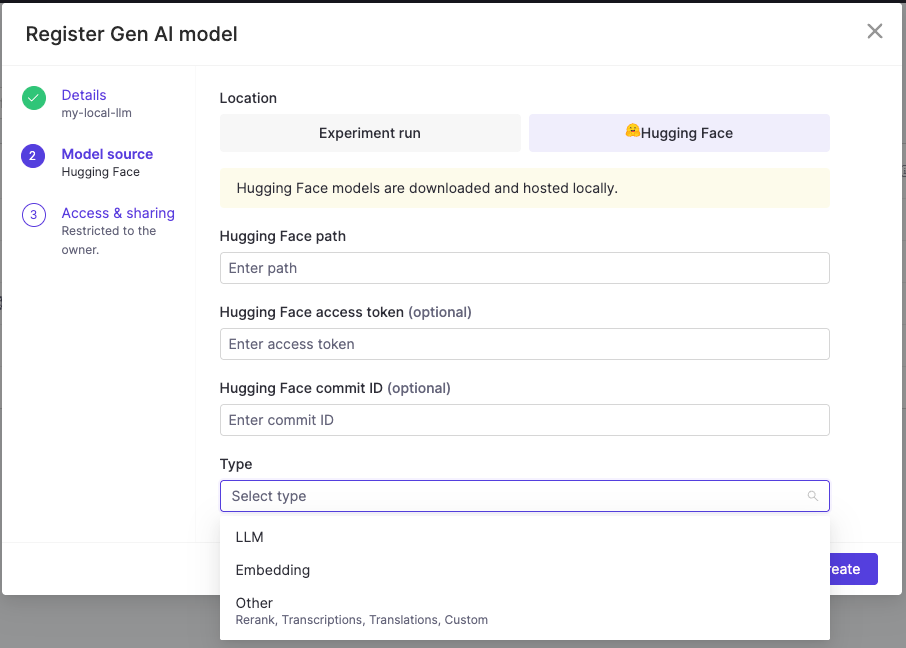Open the Model source step
The height and width of the screenshot is (648, 906).
[x=107, y=154]
